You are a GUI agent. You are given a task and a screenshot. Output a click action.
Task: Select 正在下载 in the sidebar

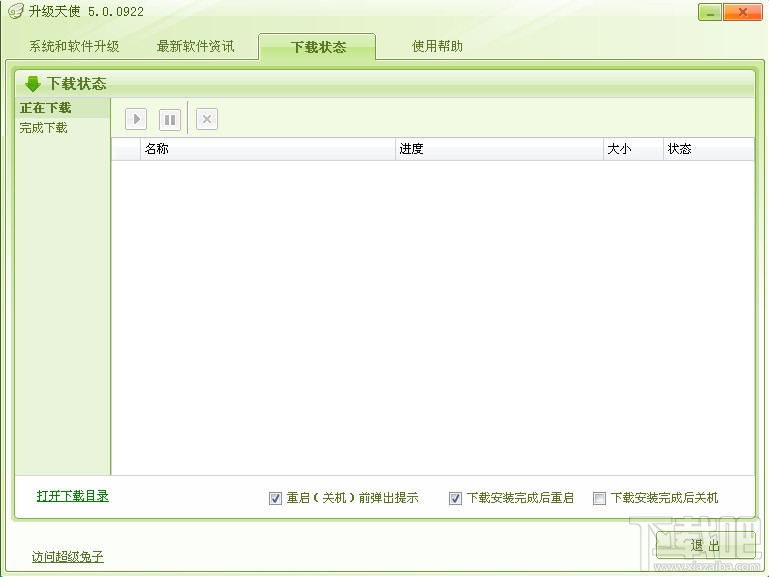[x=62, y=108]
